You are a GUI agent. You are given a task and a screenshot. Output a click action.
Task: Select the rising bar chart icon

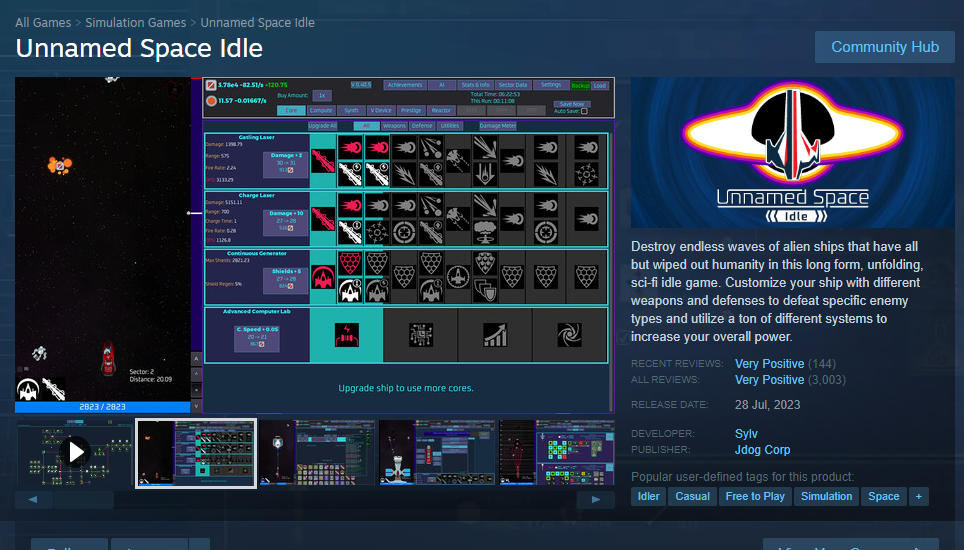point(495,335)
